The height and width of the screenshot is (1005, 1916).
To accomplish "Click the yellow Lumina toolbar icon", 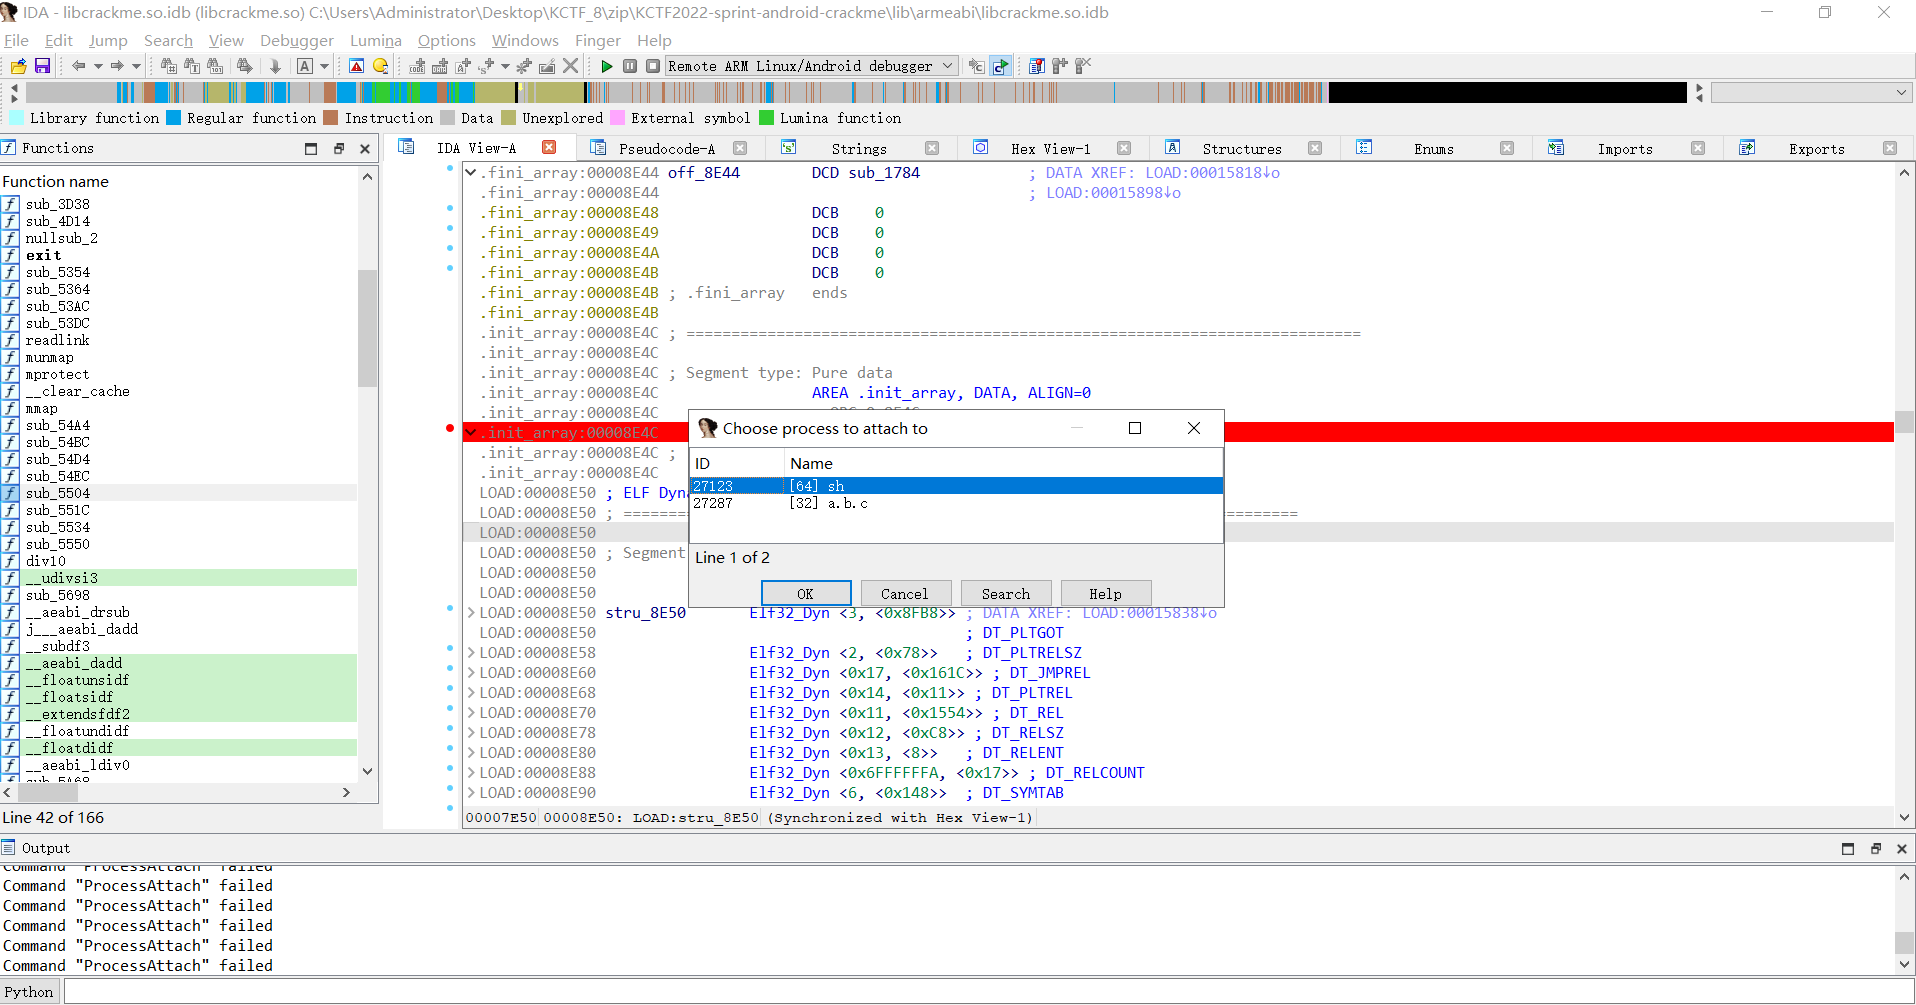I will (x=380, y=66).
